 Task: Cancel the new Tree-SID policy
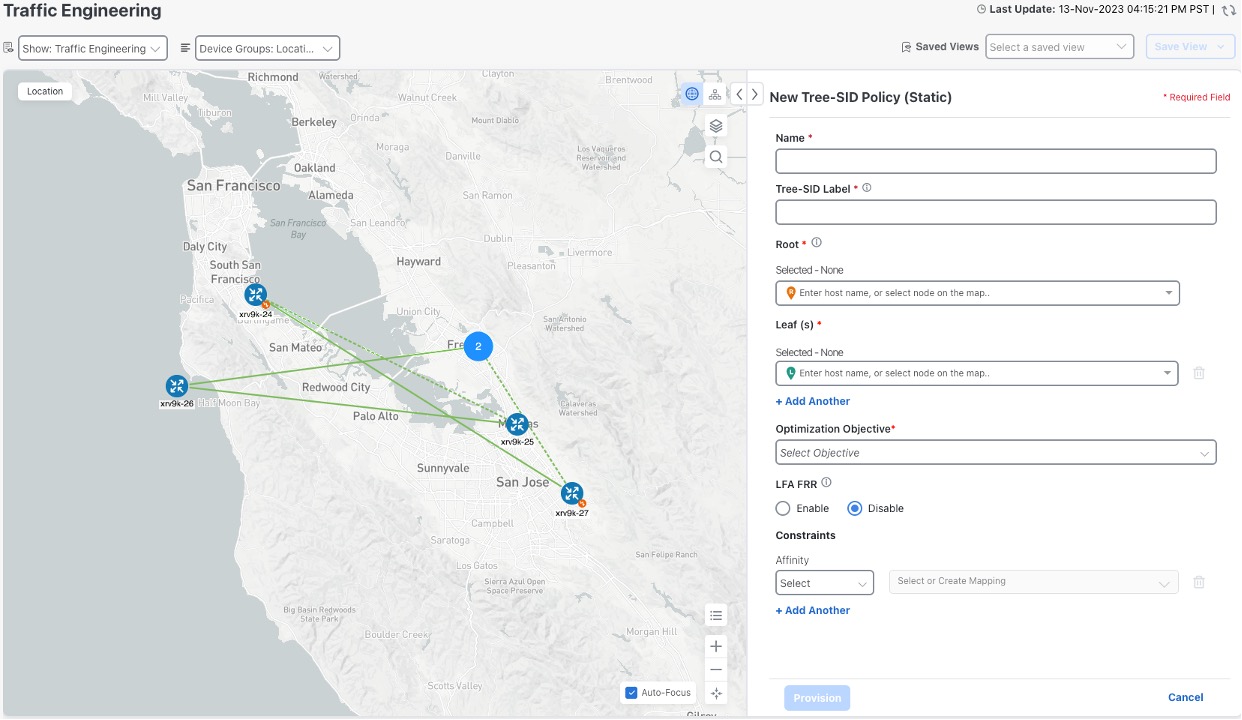click(1185, 698)
